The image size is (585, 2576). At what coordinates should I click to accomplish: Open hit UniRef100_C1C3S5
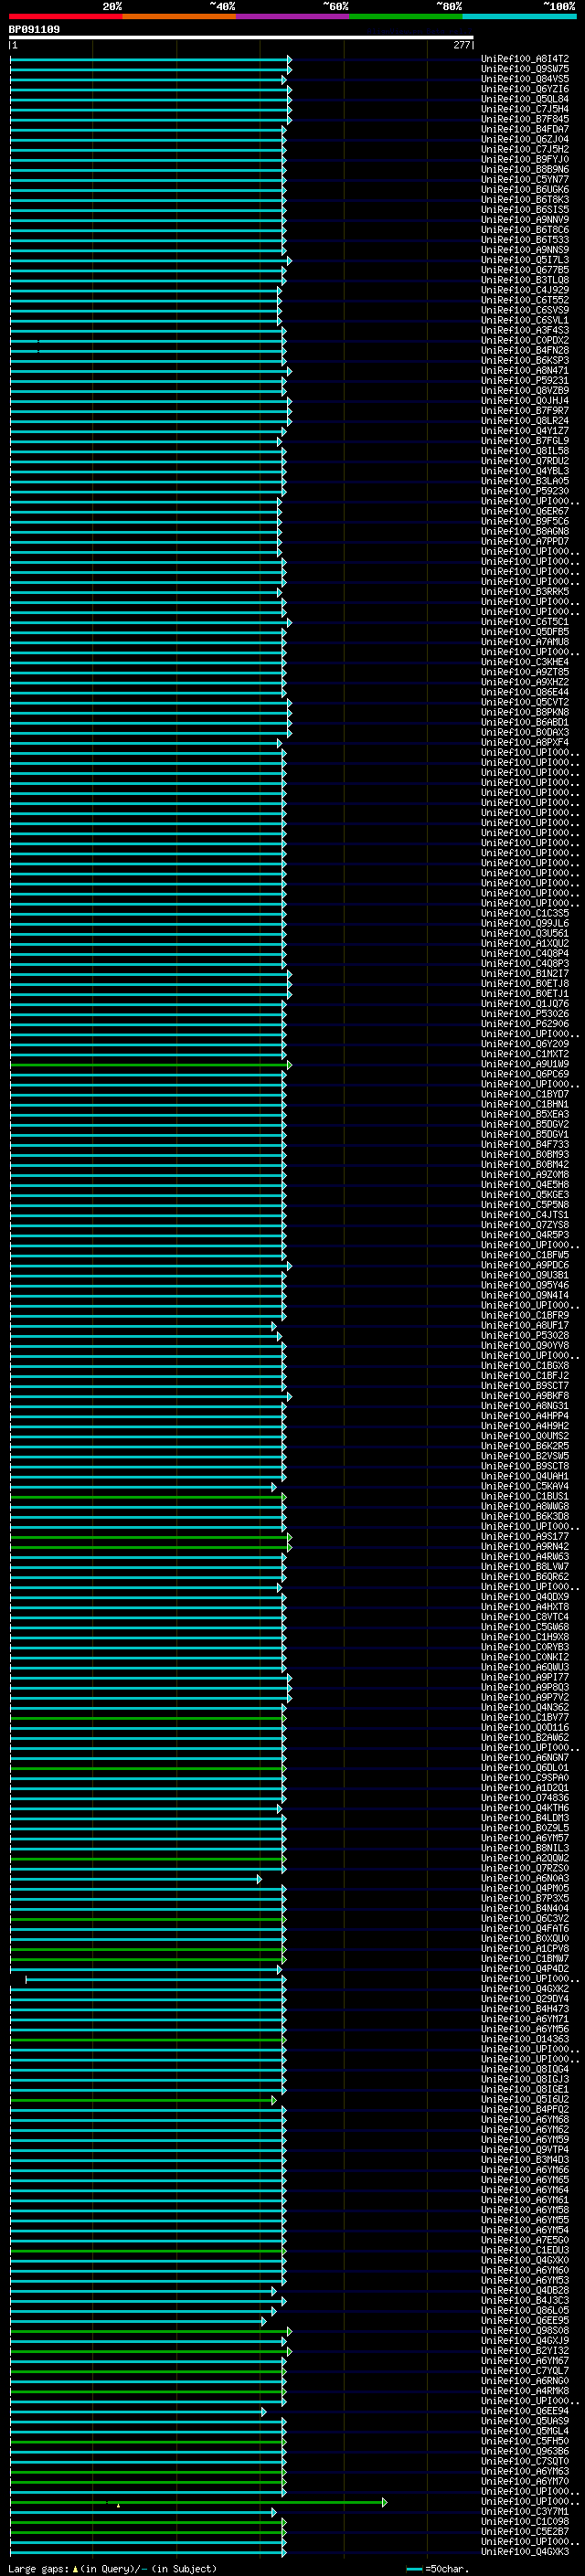click(525, 913)
